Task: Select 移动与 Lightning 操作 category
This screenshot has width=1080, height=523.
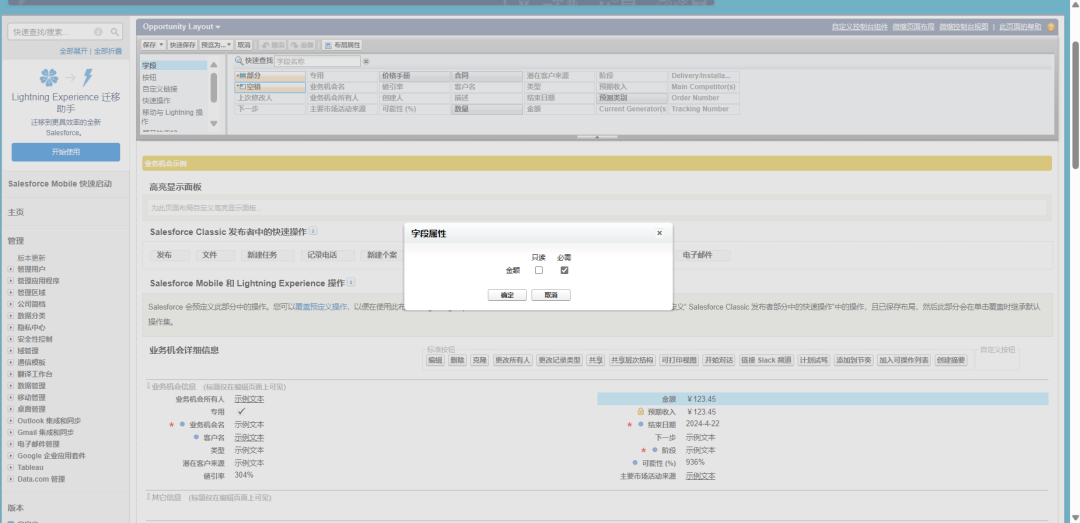Action: click(174, 116)
